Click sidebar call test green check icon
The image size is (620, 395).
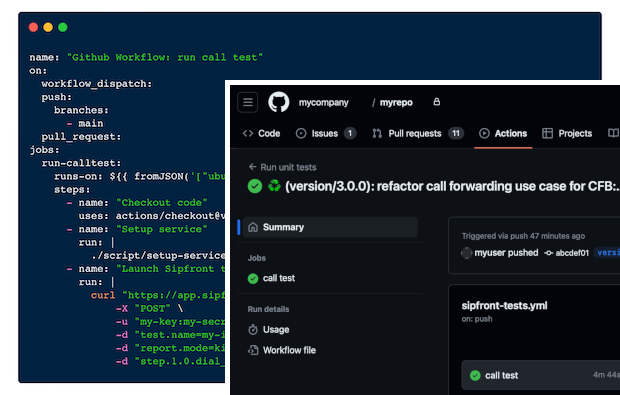coord(253,279)
